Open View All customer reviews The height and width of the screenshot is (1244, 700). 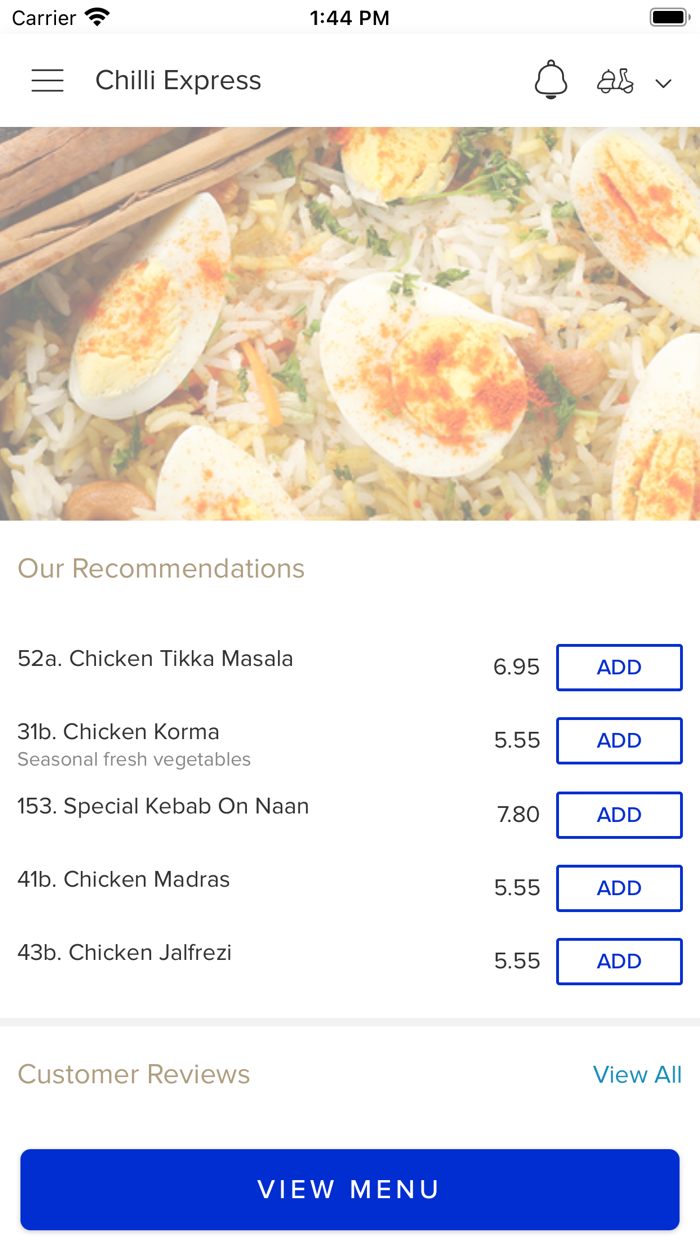pos(637,1075)
